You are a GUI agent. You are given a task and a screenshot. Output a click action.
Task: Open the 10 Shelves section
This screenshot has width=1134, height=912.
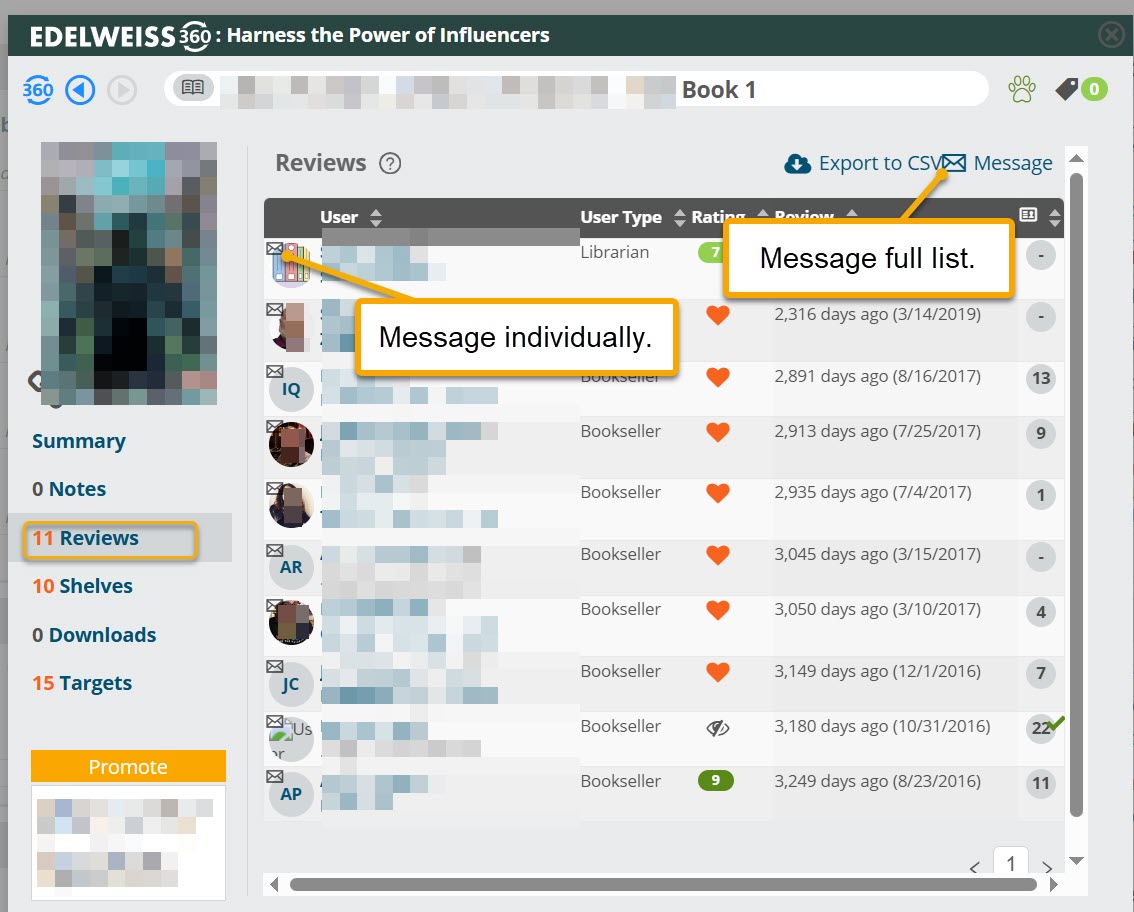coord(82,587)
